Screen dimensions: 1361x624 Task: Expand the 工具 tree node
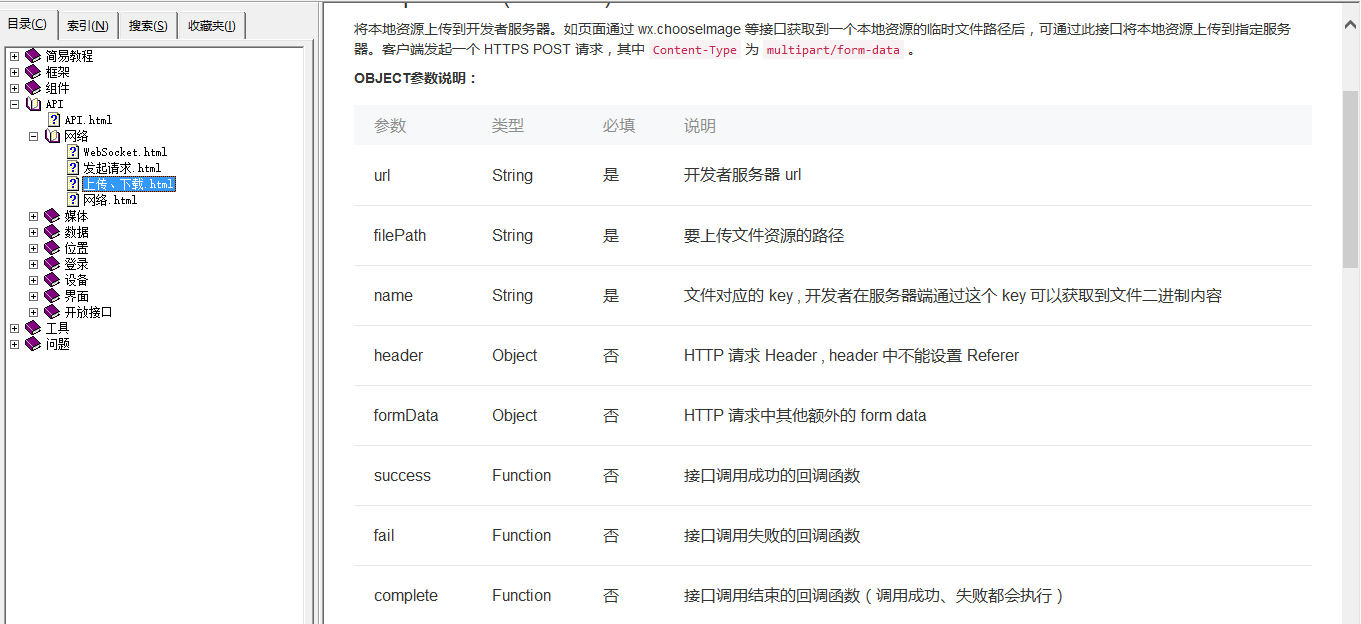tap(14, 328)
